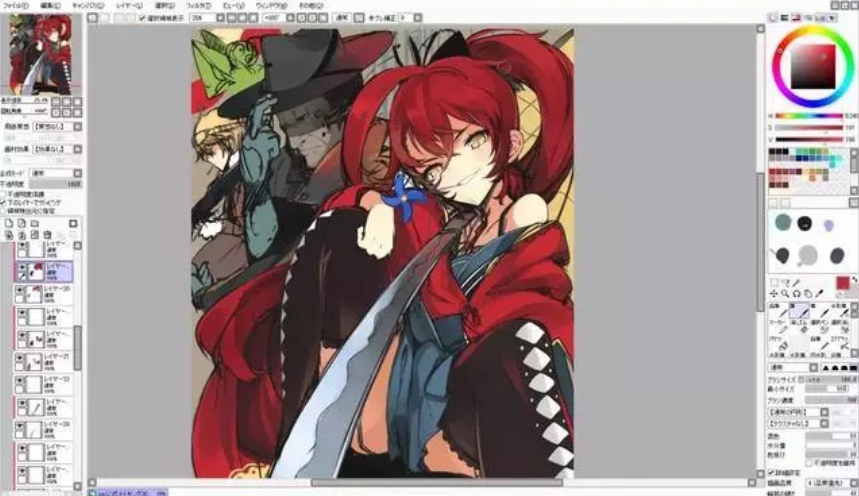Click the 通常 button in top toolbar

click(x=342, y=18)
